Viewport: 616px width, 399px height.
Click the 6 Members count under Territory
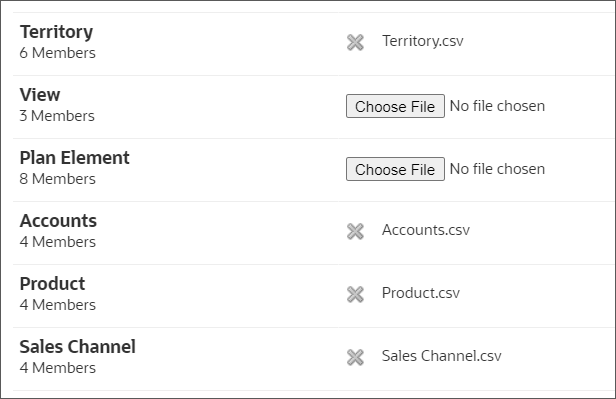click(x=57, y=53)
